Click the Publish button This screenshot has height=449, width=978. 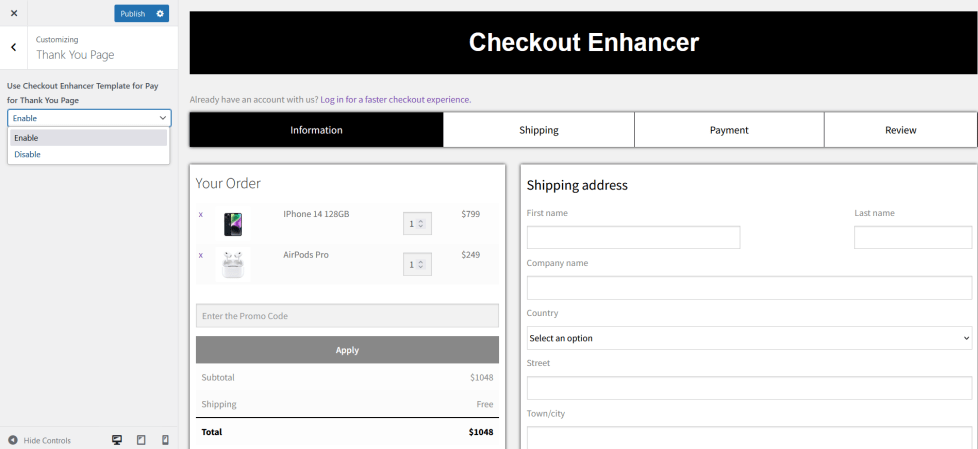click(132, 13)
